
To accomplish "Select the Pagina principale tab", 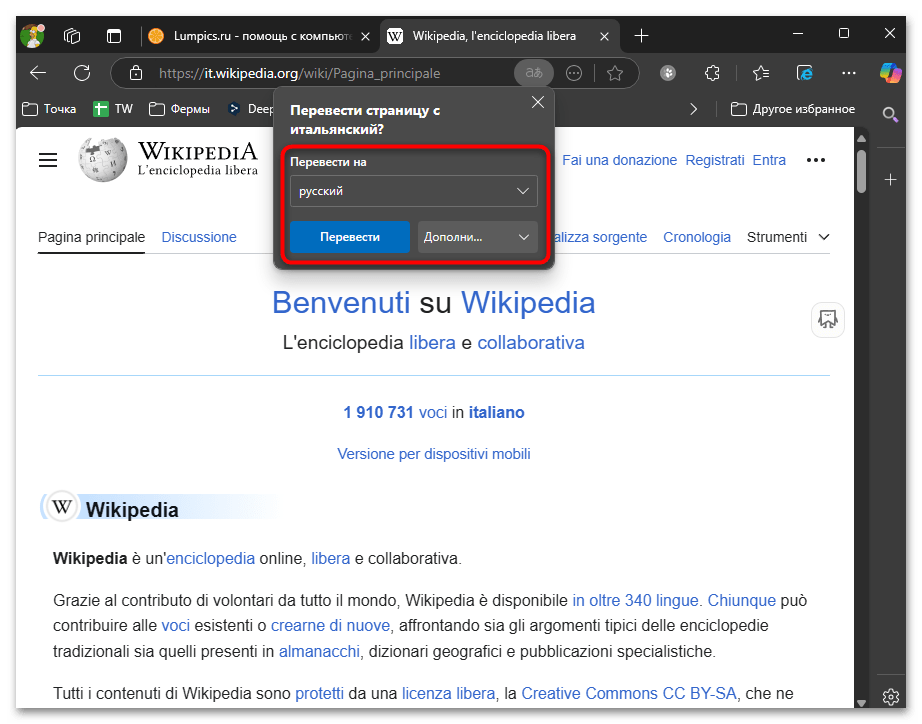I will pyautogui.click(x=91, y=238).
